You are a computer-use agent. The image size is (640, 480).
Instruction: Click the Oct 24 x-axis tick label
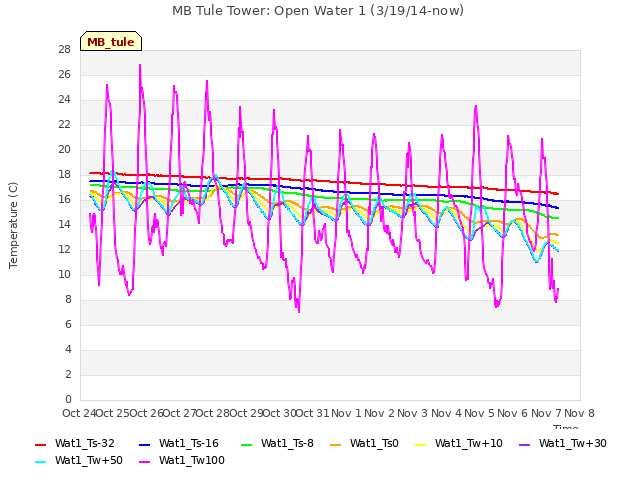(79, 413)
